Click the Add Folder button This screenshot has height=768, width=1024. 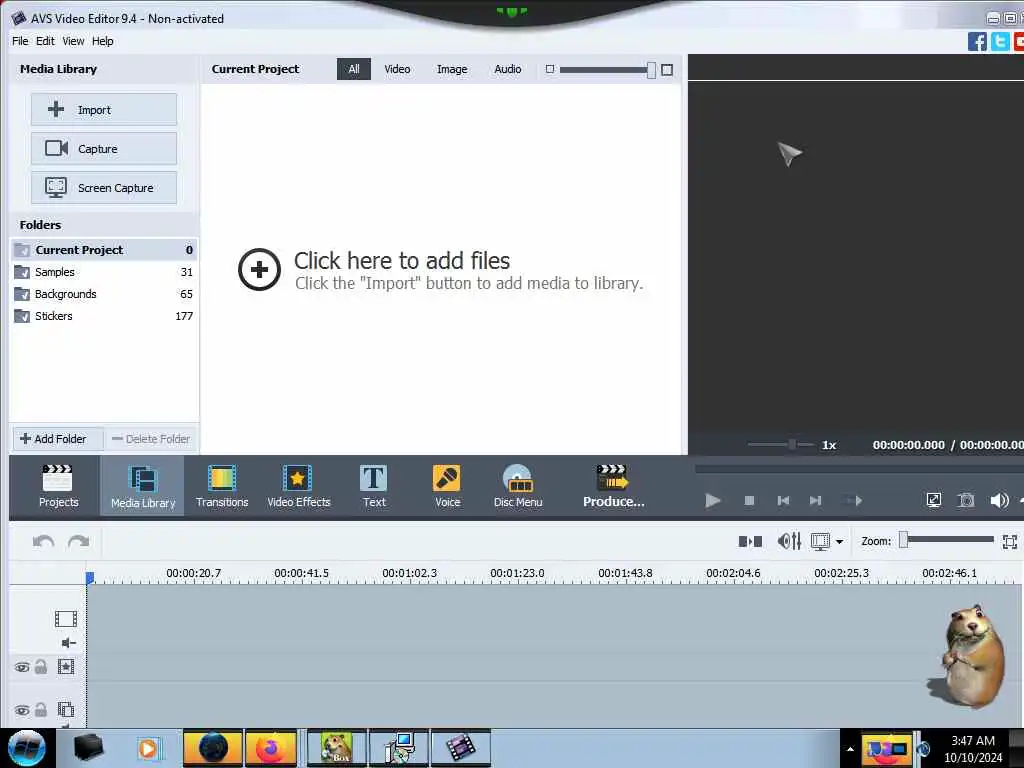pos(57,439)
